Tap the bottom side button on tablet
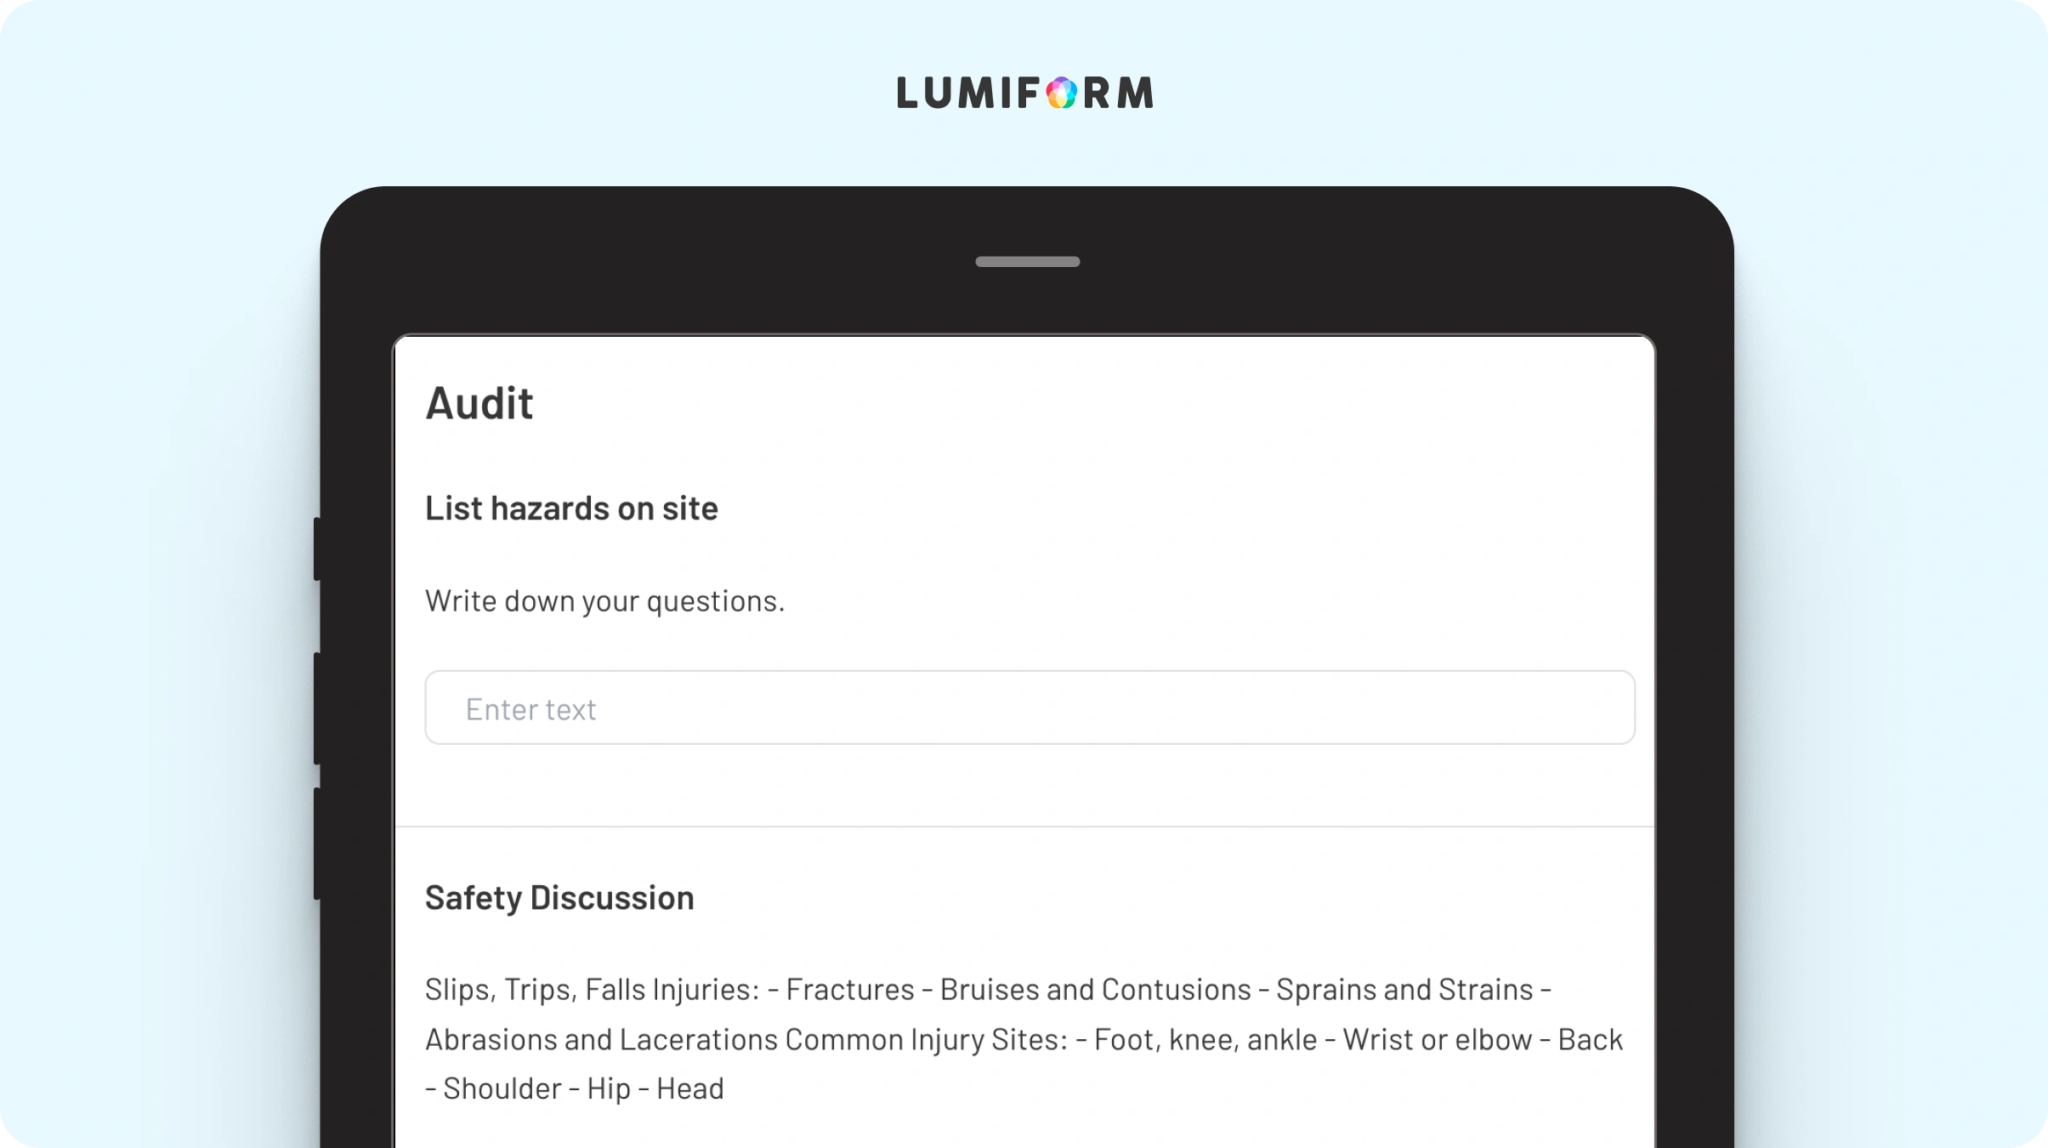2048x1148 pixels. (317, 844)
